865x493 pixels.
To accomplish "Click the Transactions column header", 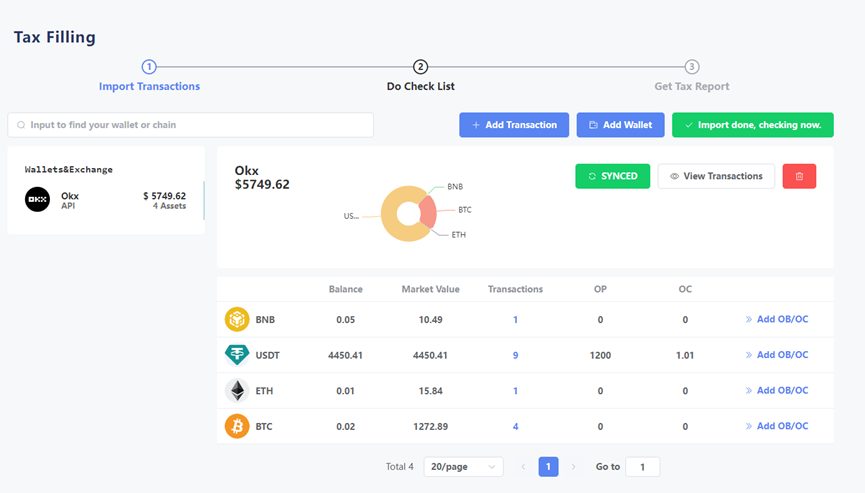I will [515, 289].
